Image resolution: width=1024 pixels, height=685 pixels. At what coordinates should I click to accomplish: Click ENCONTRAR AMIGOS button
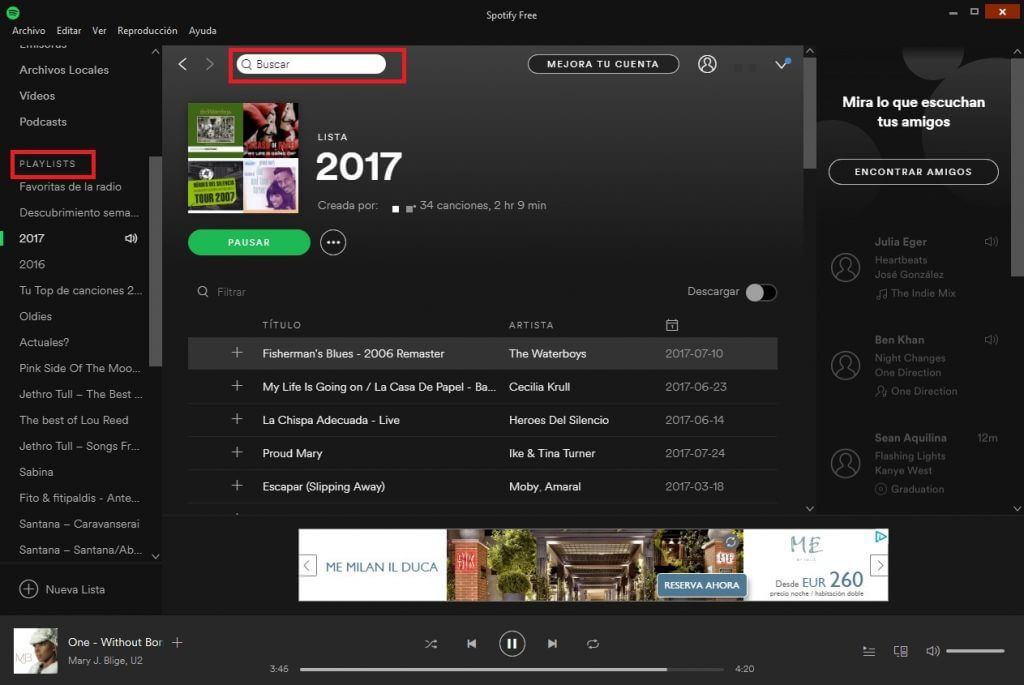click(x=913, y=172)
